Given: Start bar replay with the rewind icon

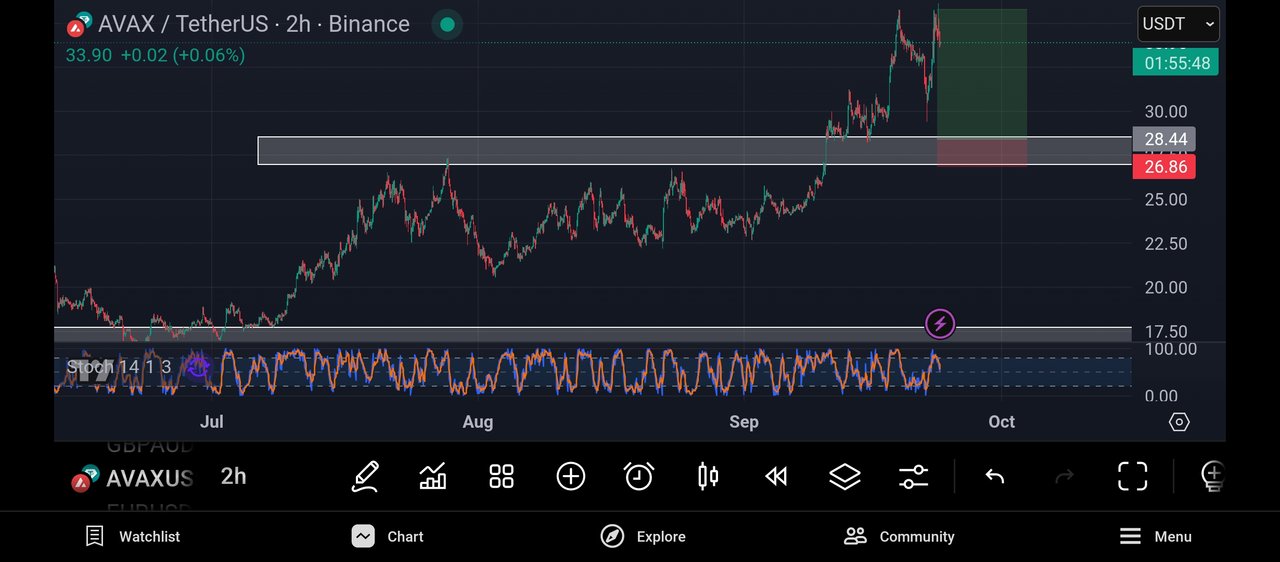Looking at the screenshot, I should tap(776, 477).
